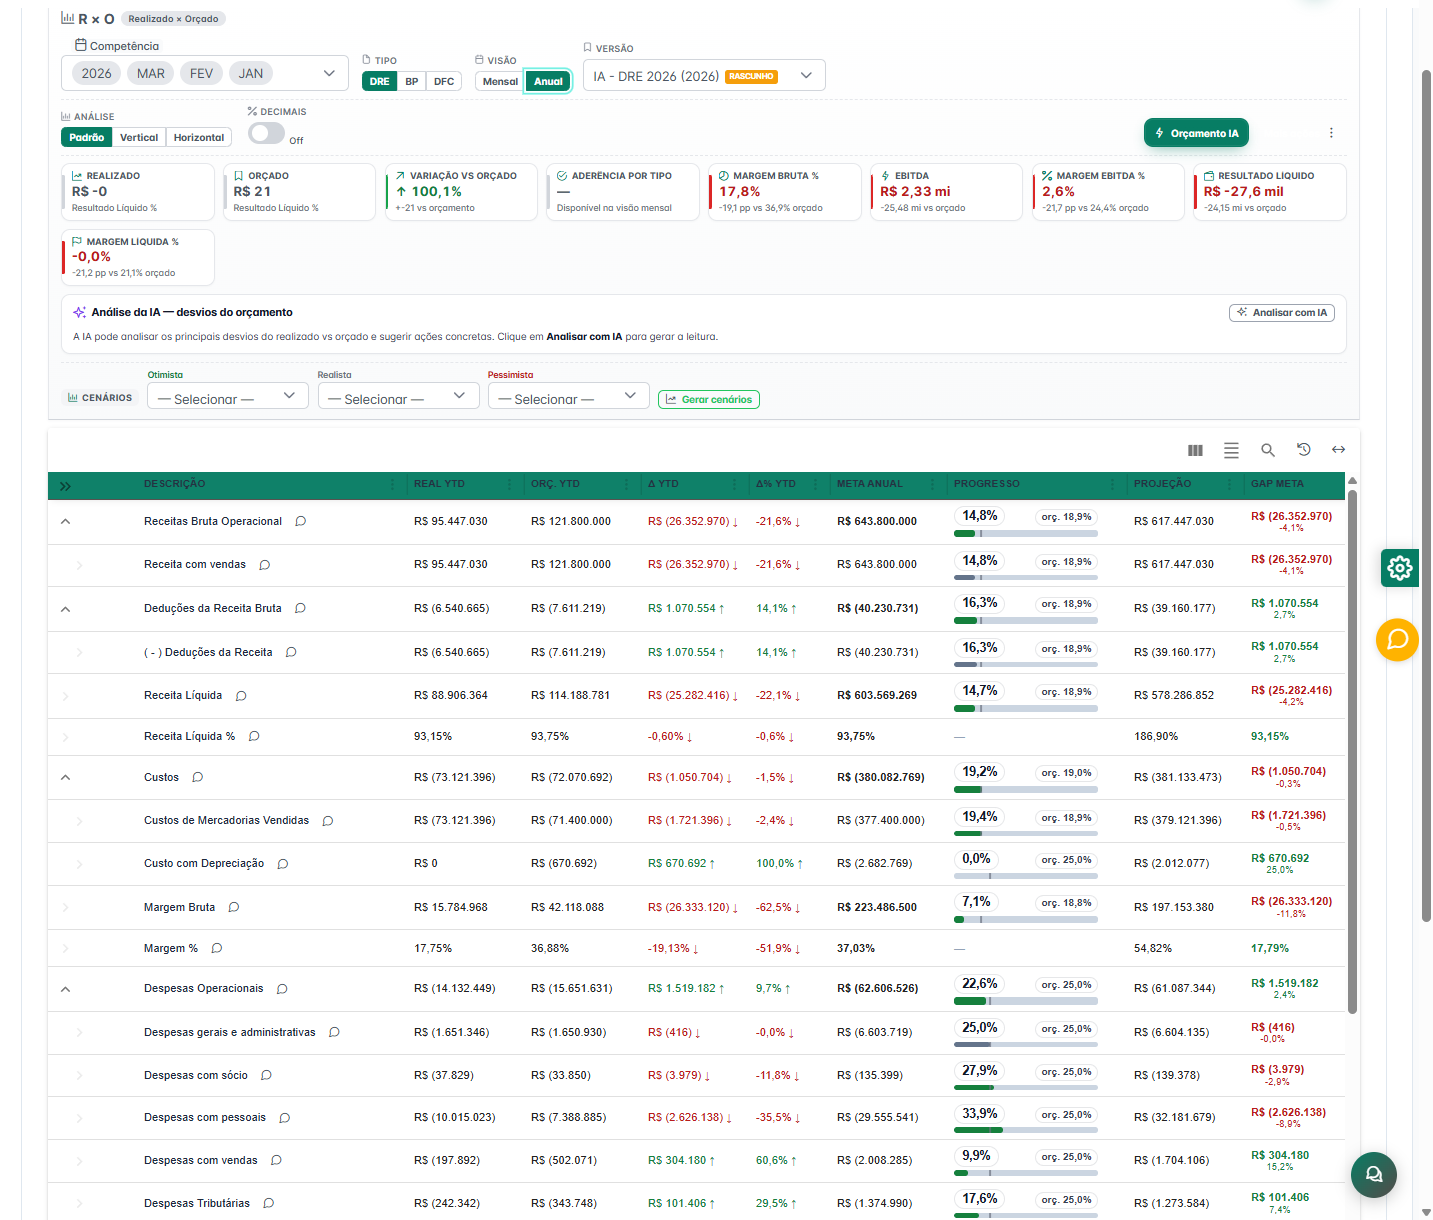
Task: Click the EBITDA R$ 2,33 mi card
Action: coord(946,191)
